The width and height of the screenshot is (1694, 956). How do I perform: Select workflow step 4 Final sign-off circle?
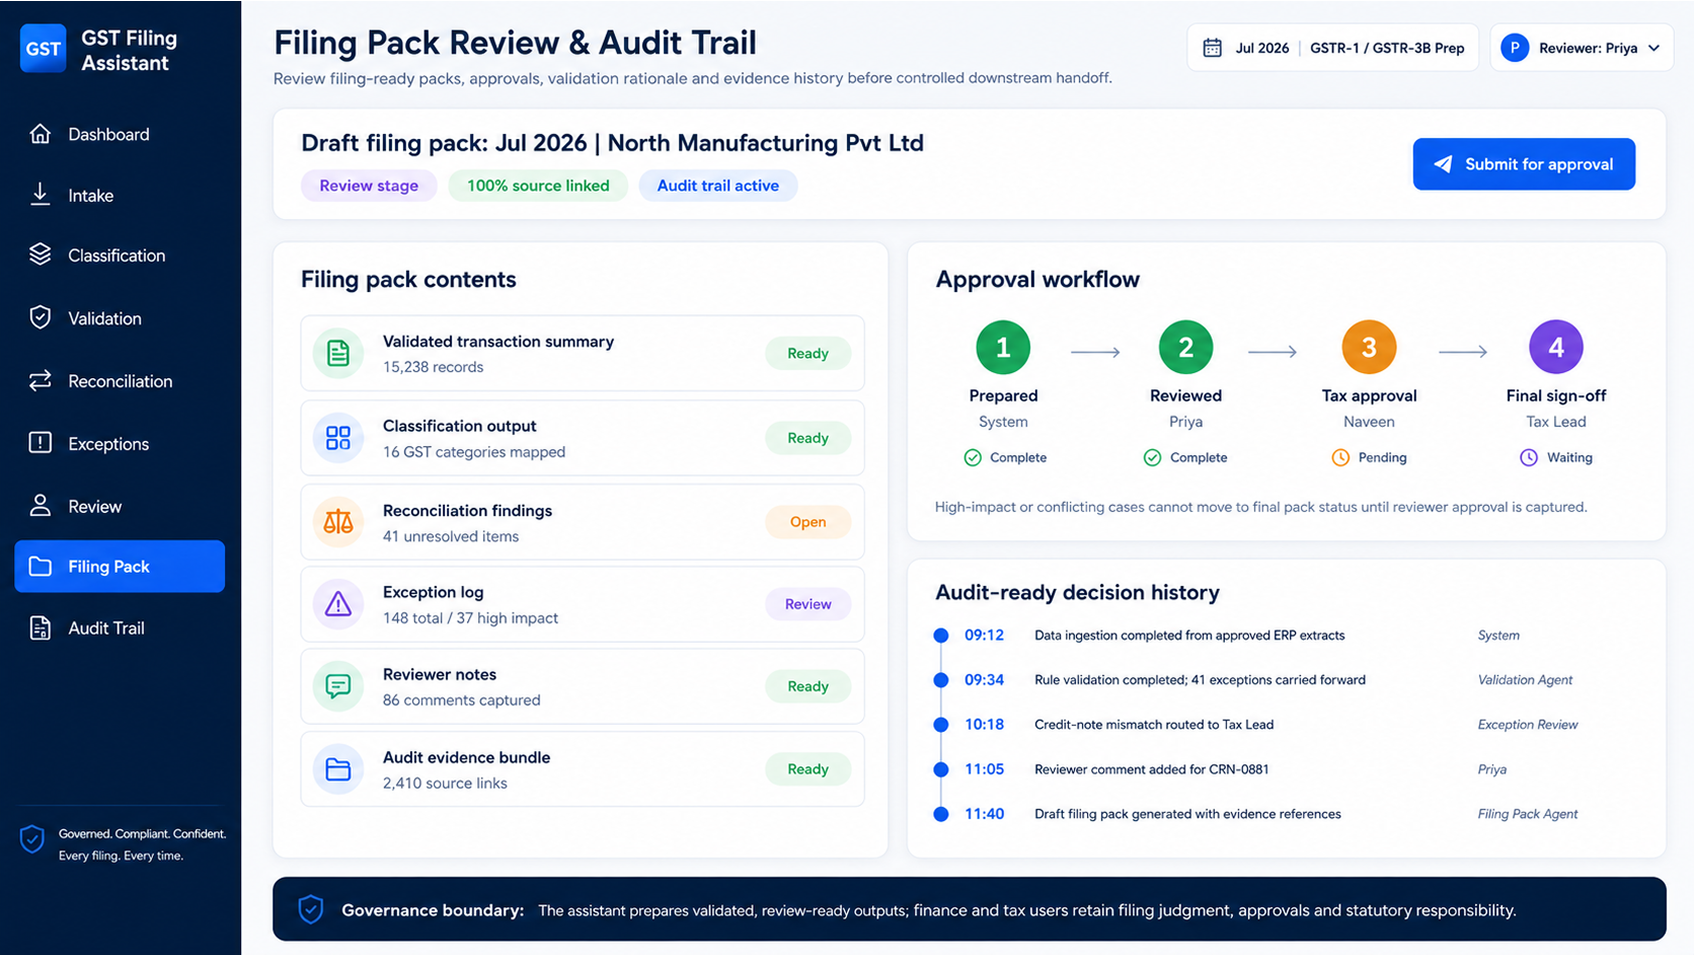pos(1556,347)
